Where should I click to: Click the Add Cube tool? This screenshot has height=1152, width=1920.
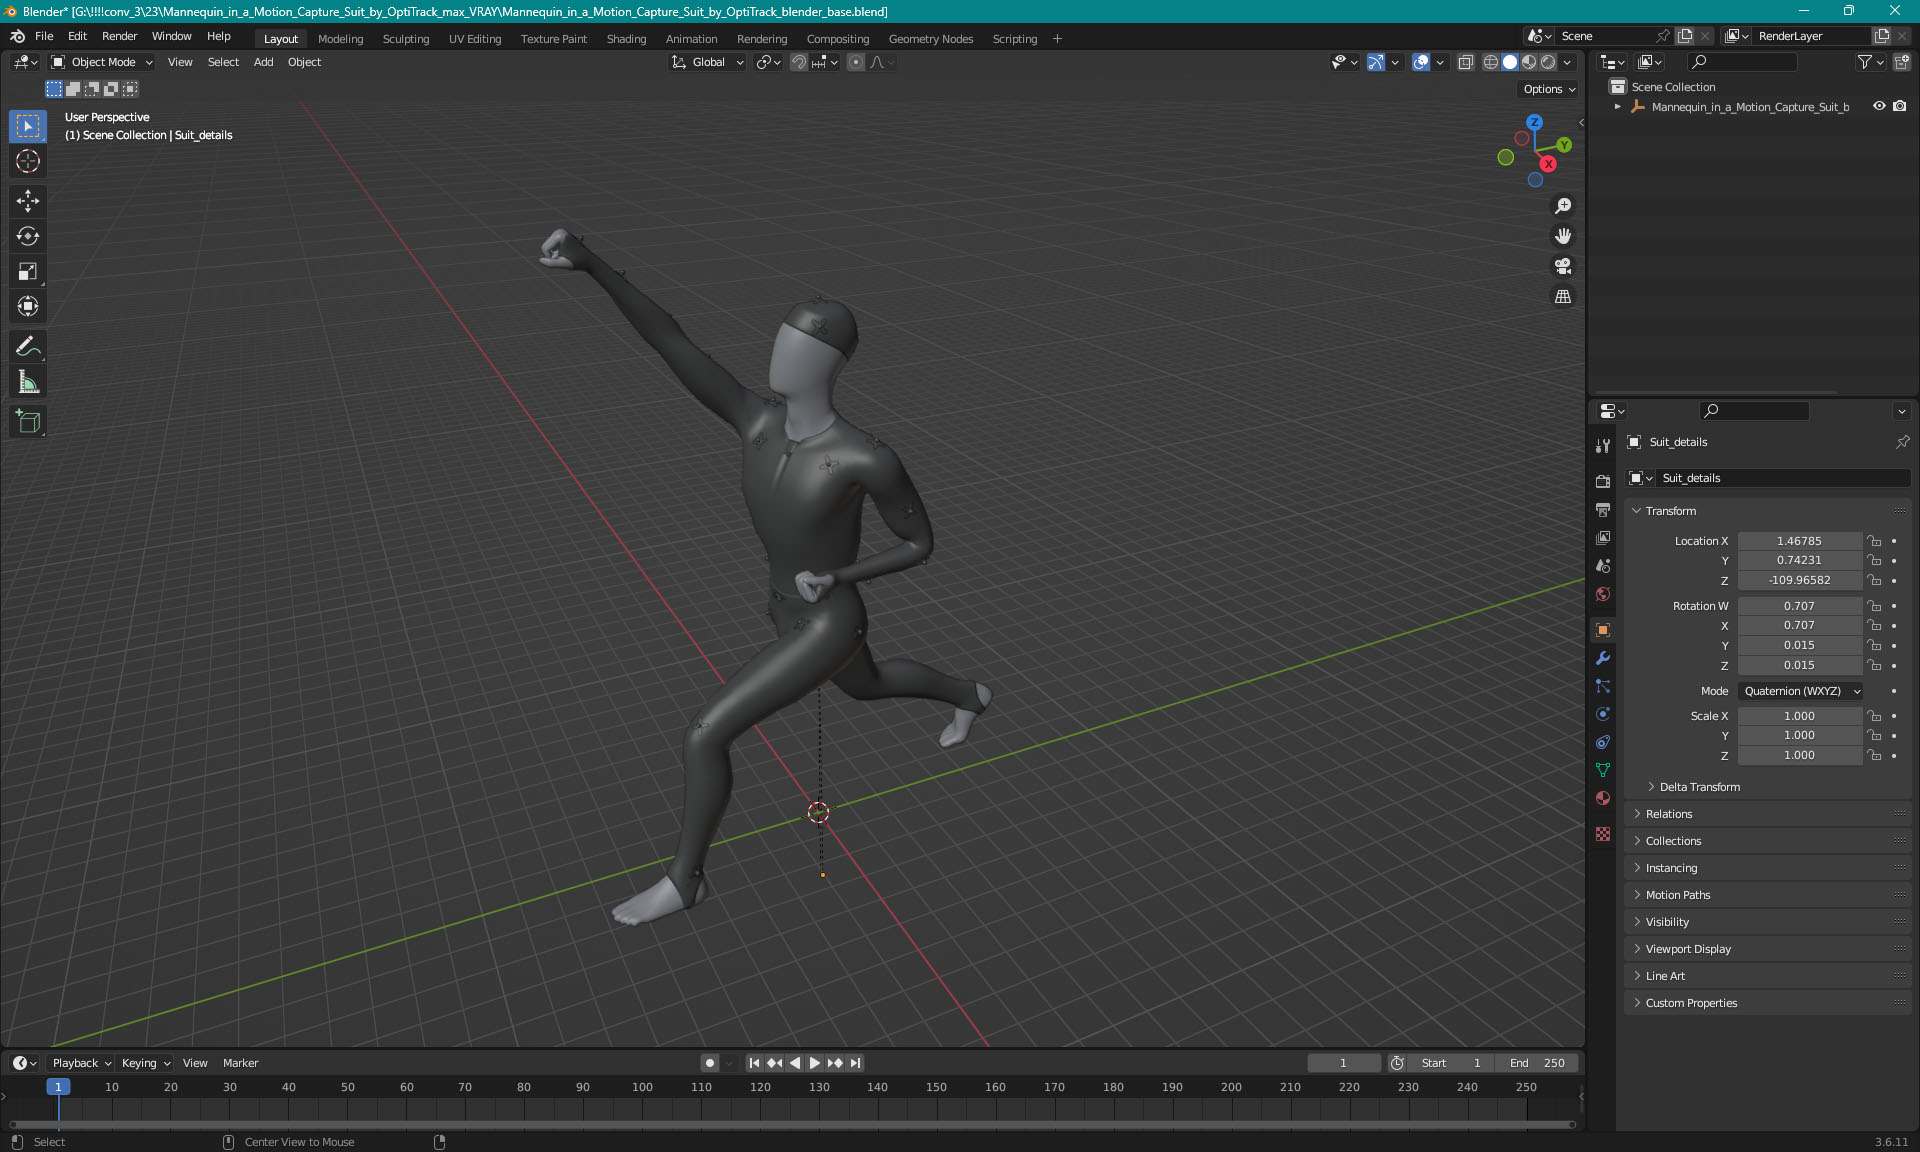(x=28, y=422)
